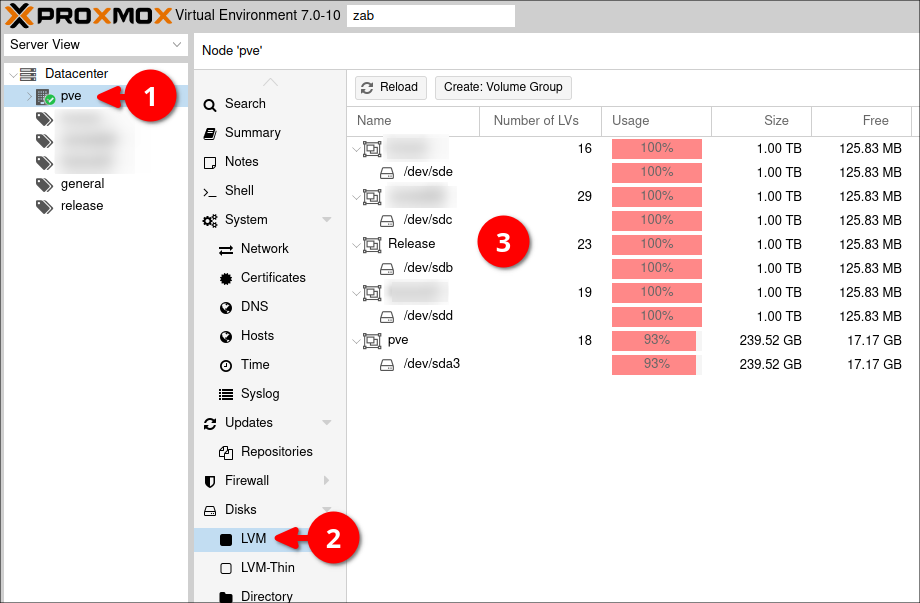Click the Certificates badge icon
This screenshot has height=603, width=920.
coord(226,279)
